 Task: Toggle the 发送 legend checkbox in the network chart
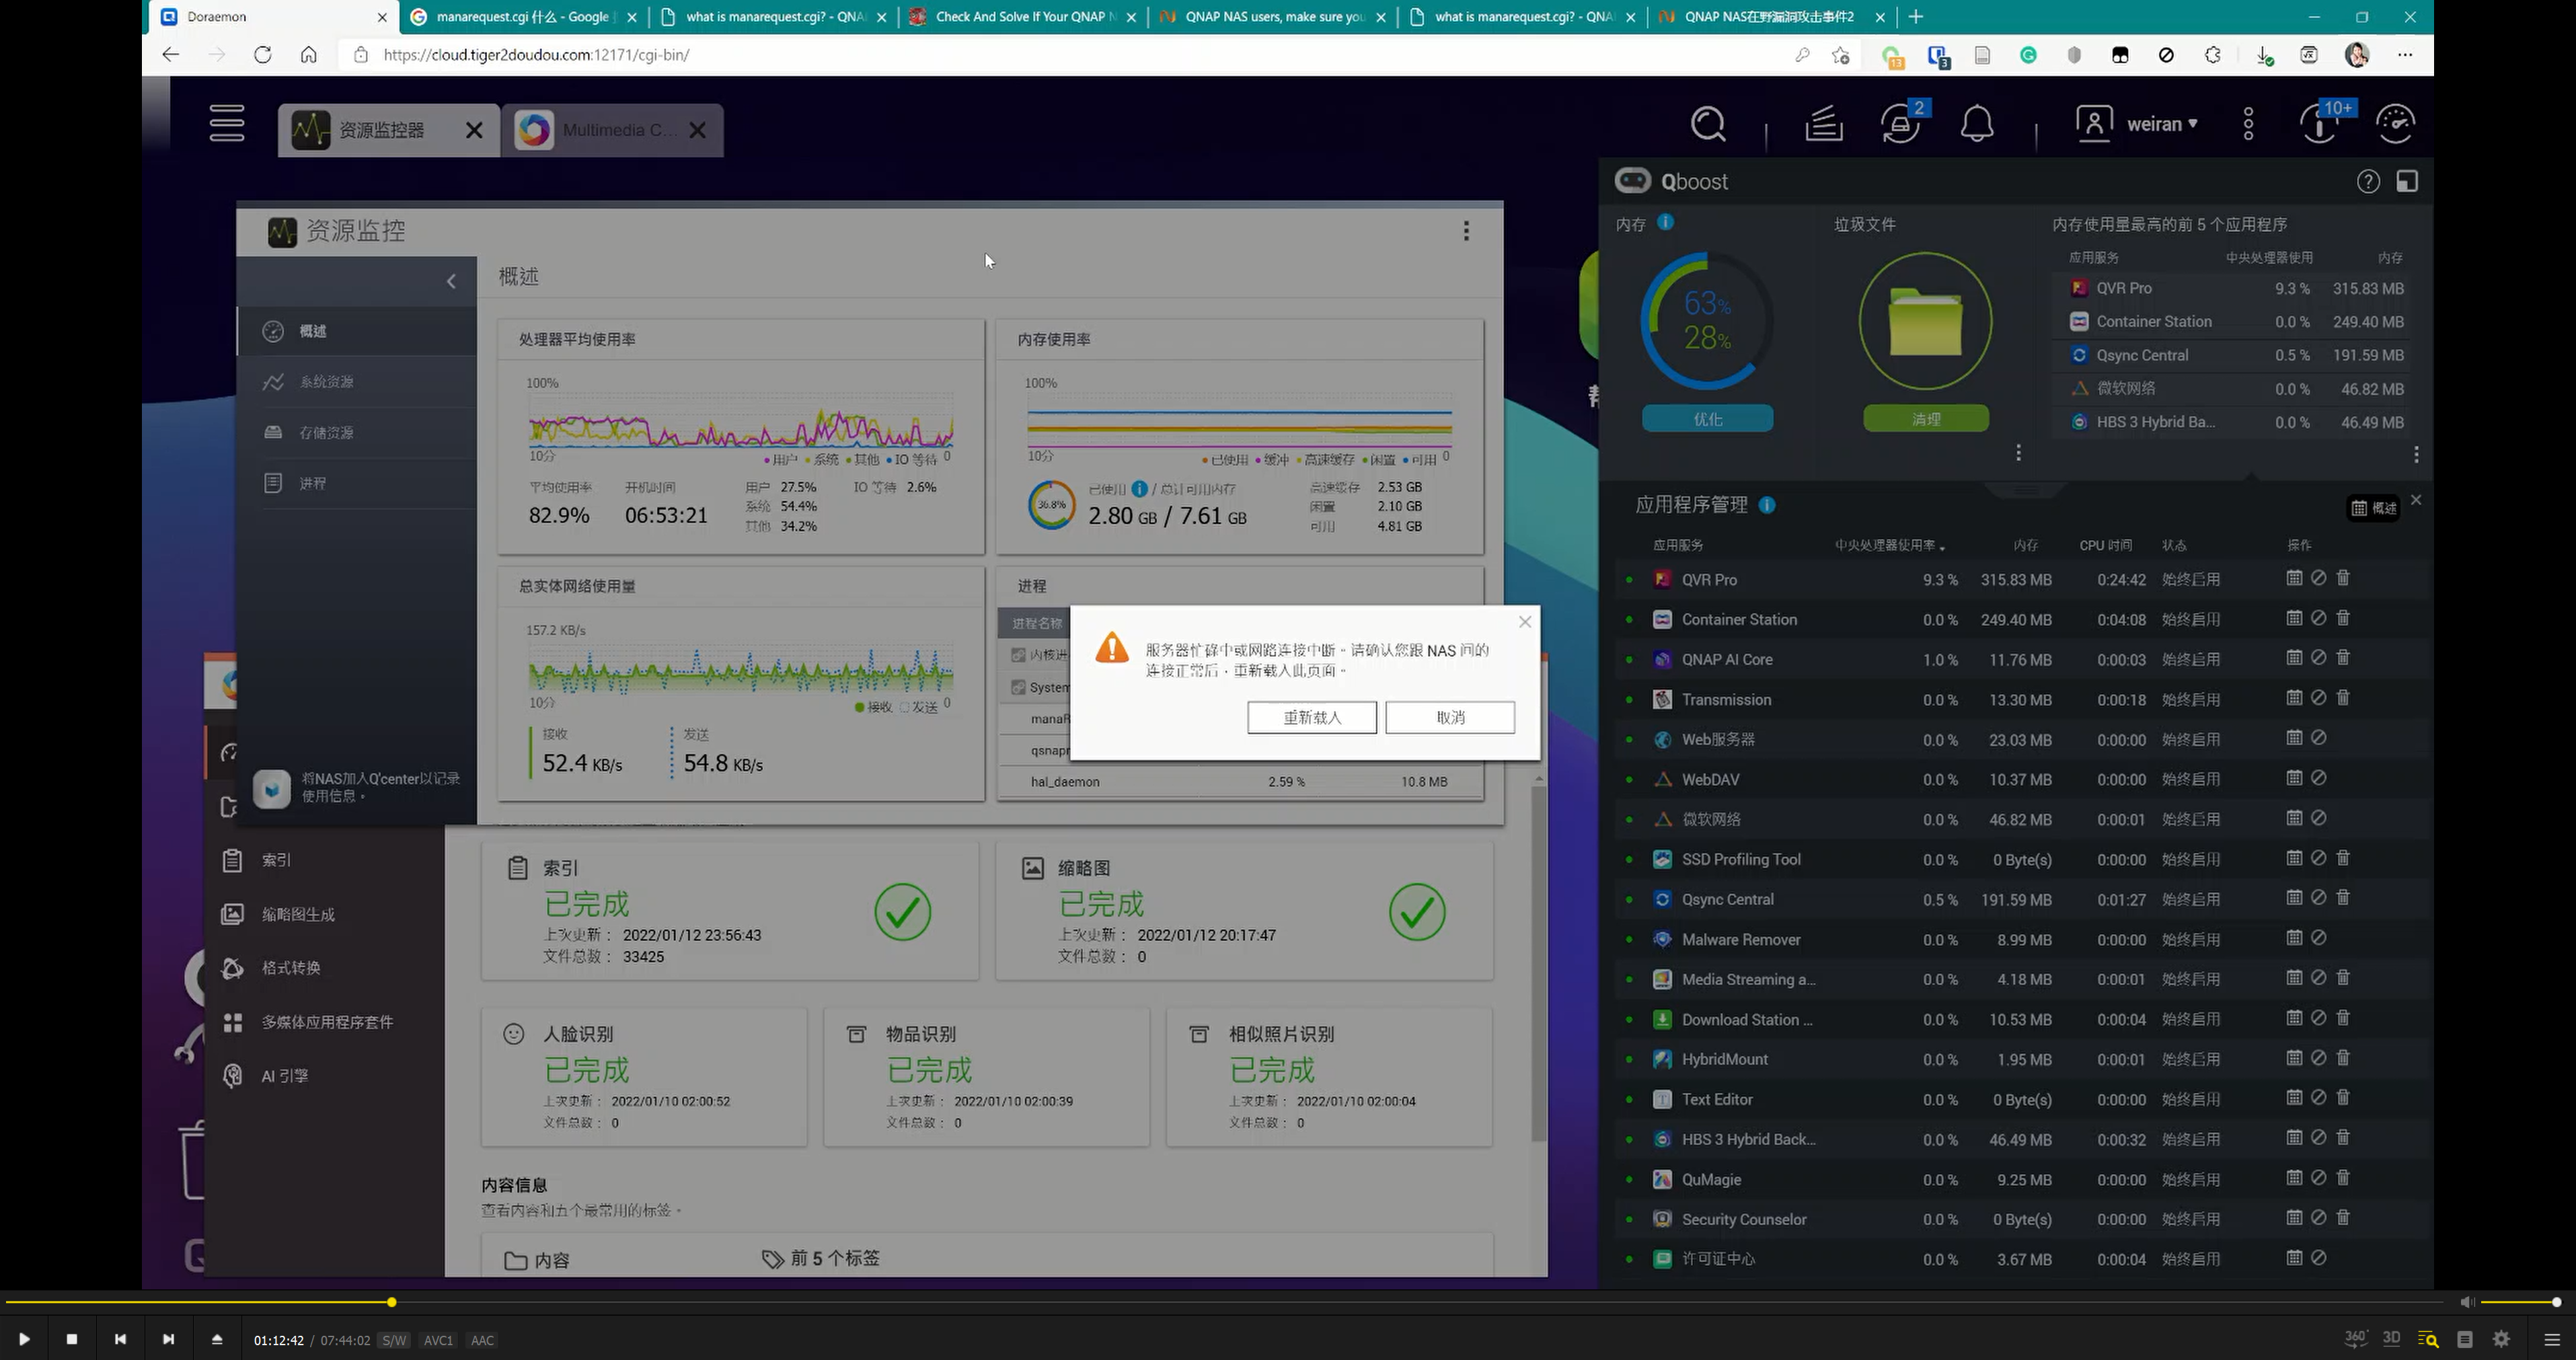click(905, 707)
